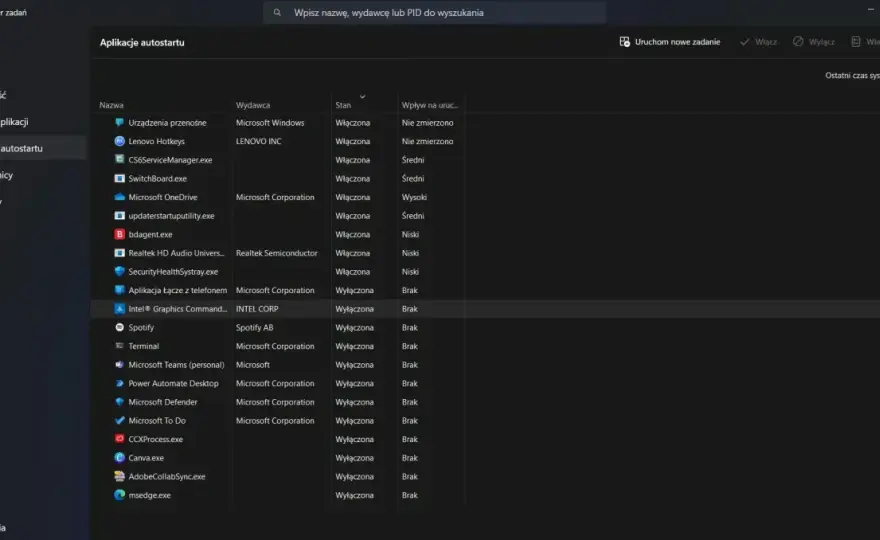880x540 pixels.
Task: Sort by the Wydawca column header
Action: click(x=253, y=105)
